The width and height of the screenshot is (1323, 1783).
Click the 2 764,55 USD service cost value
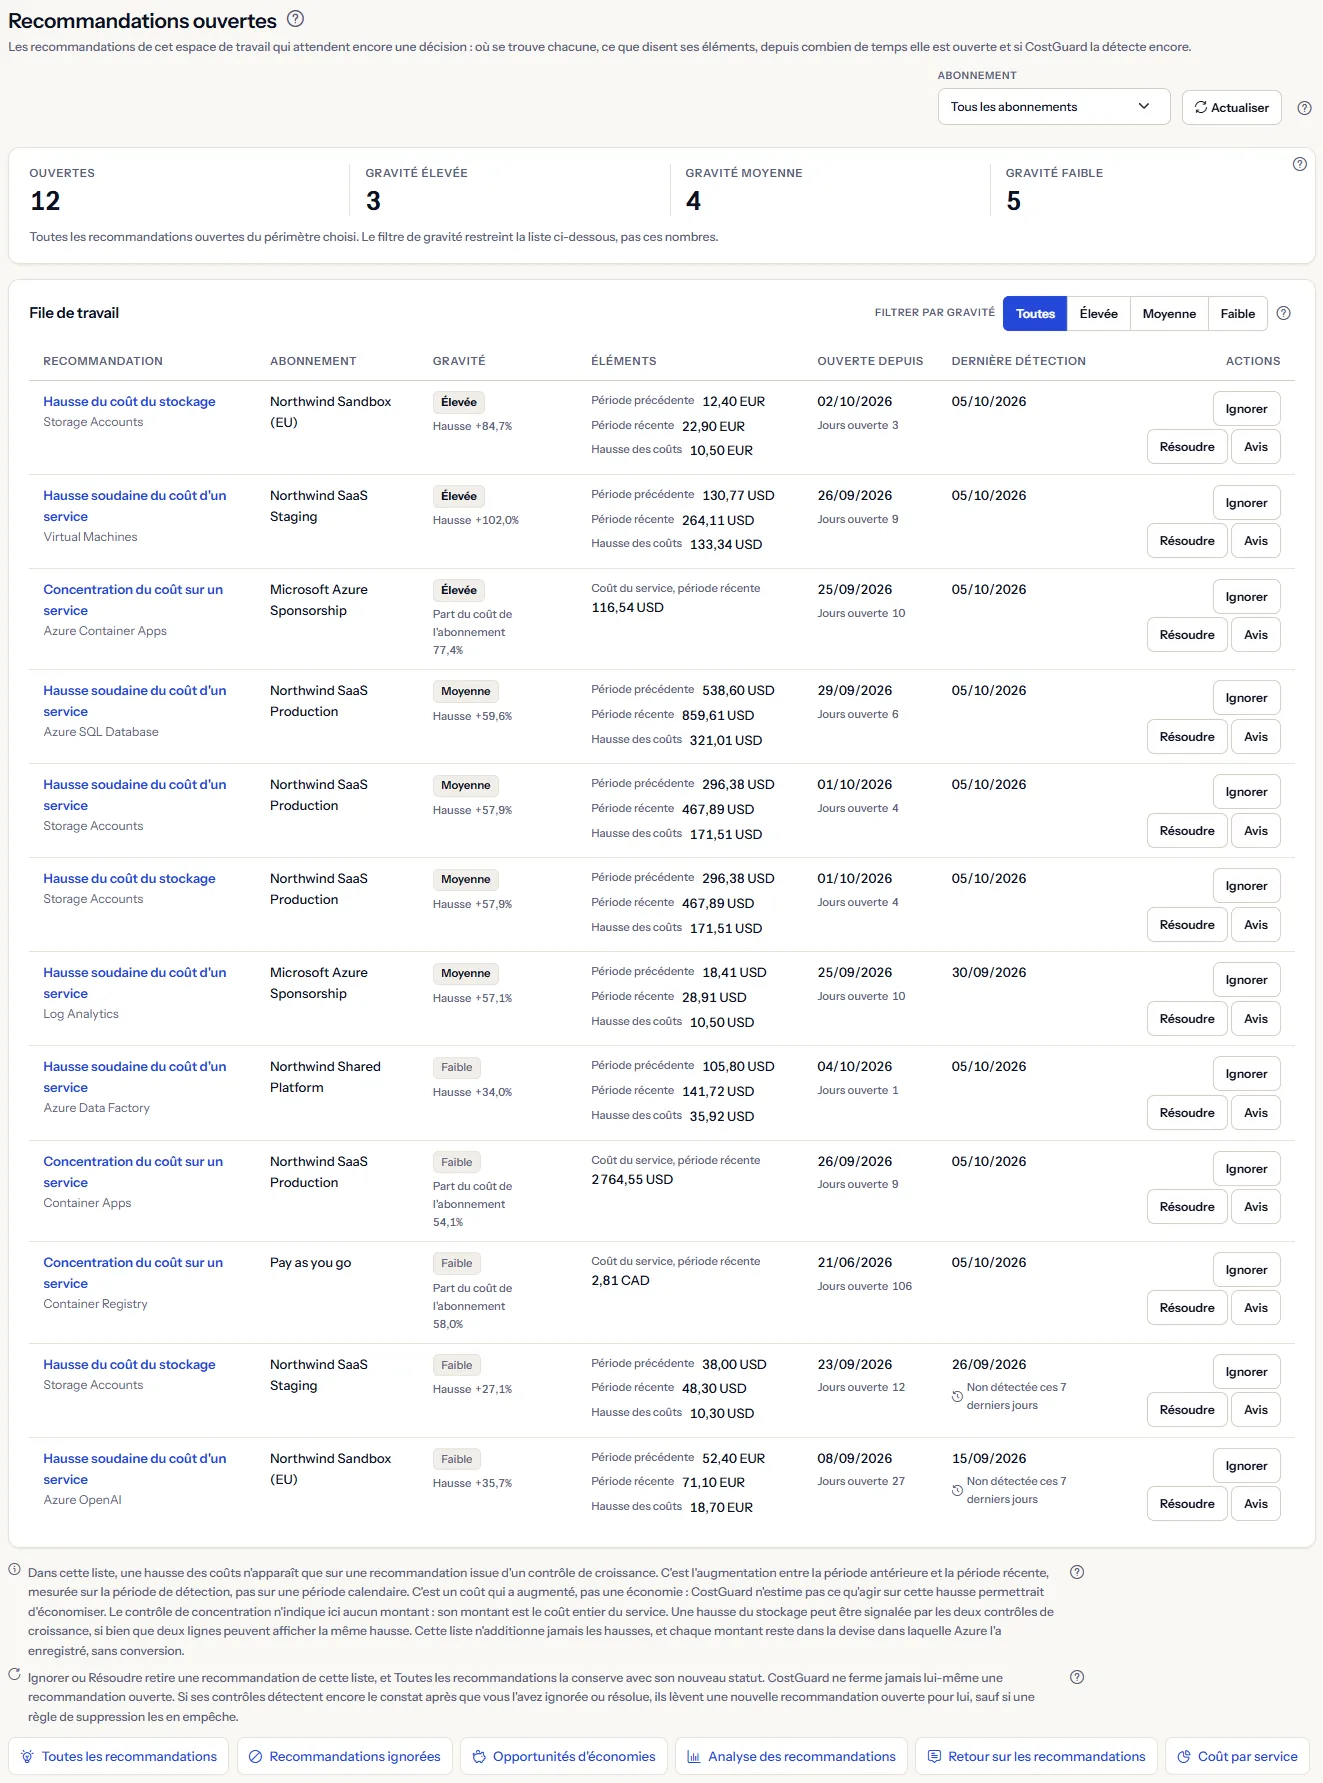(632, 1180)
